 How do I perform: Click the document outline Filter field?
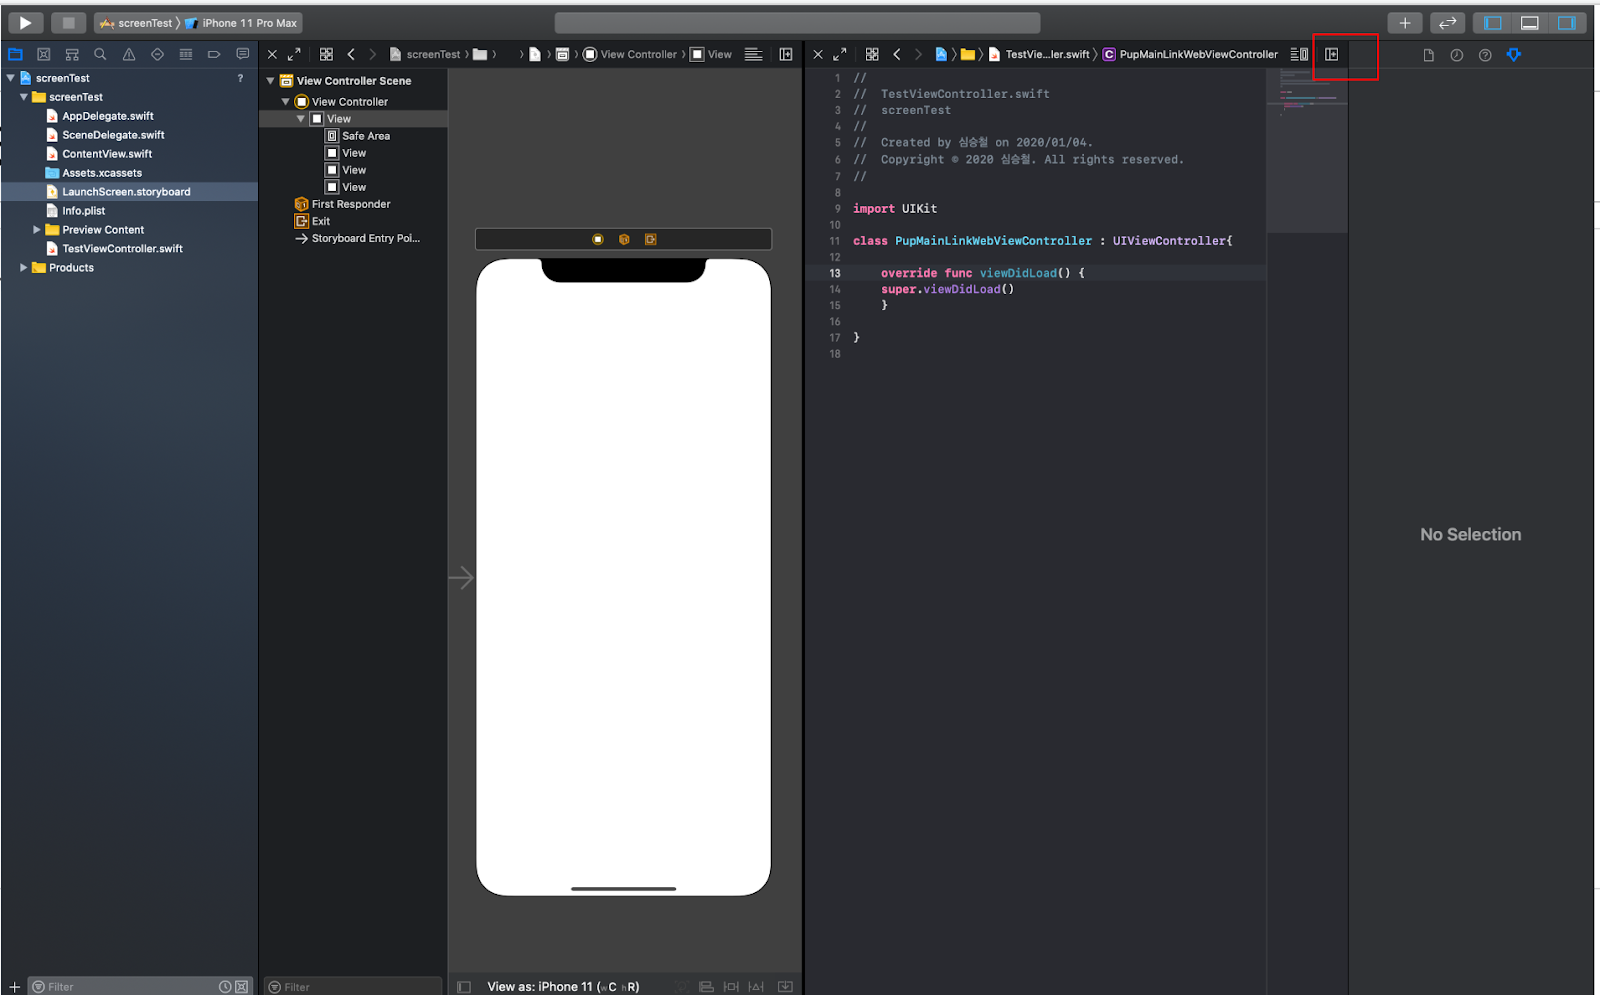point(352,986)
